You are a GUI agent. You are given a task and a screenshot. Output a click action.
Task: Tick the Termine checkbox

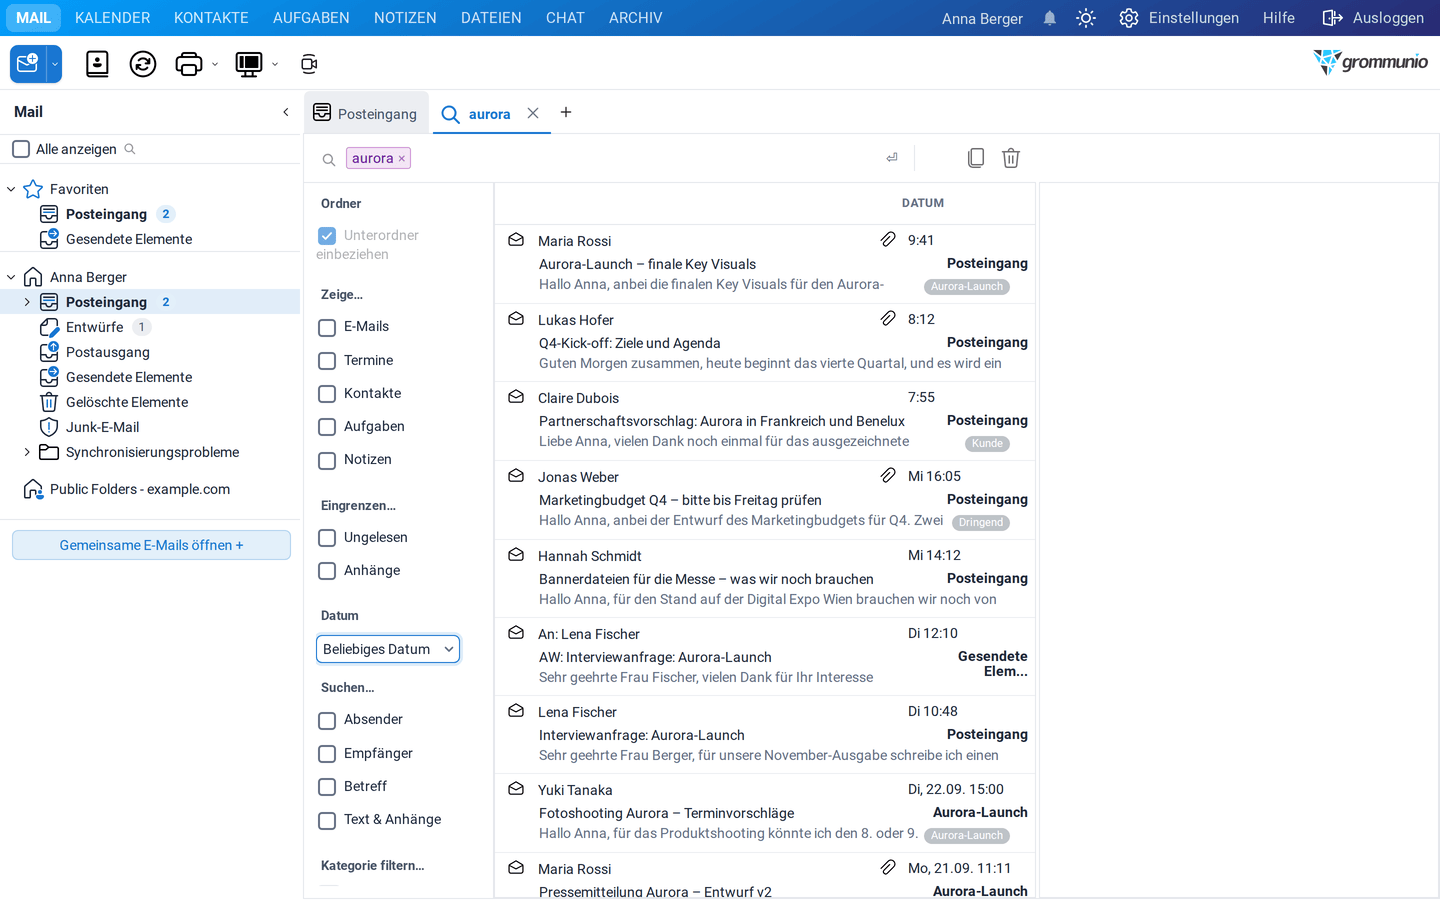point(327,361)
